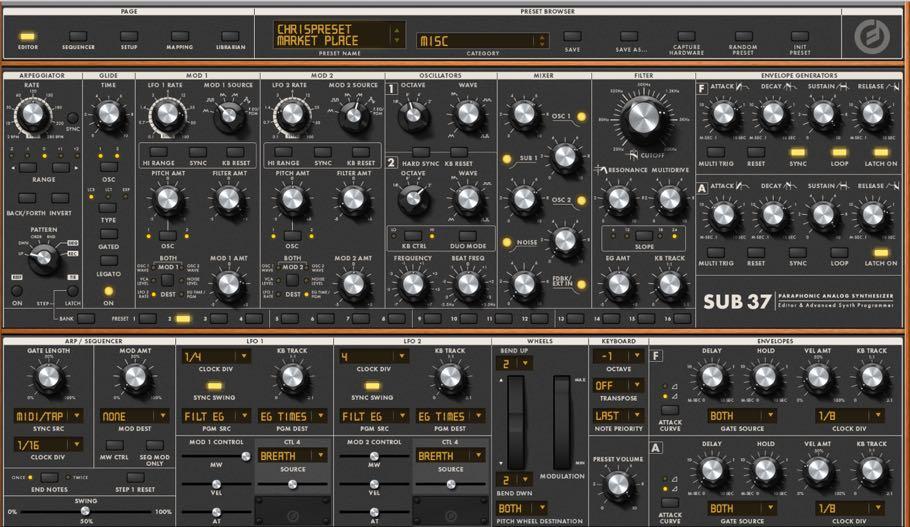Toggle the OSC 1 mixer enable LED
910x527 pixels.
tap(582, 117)
